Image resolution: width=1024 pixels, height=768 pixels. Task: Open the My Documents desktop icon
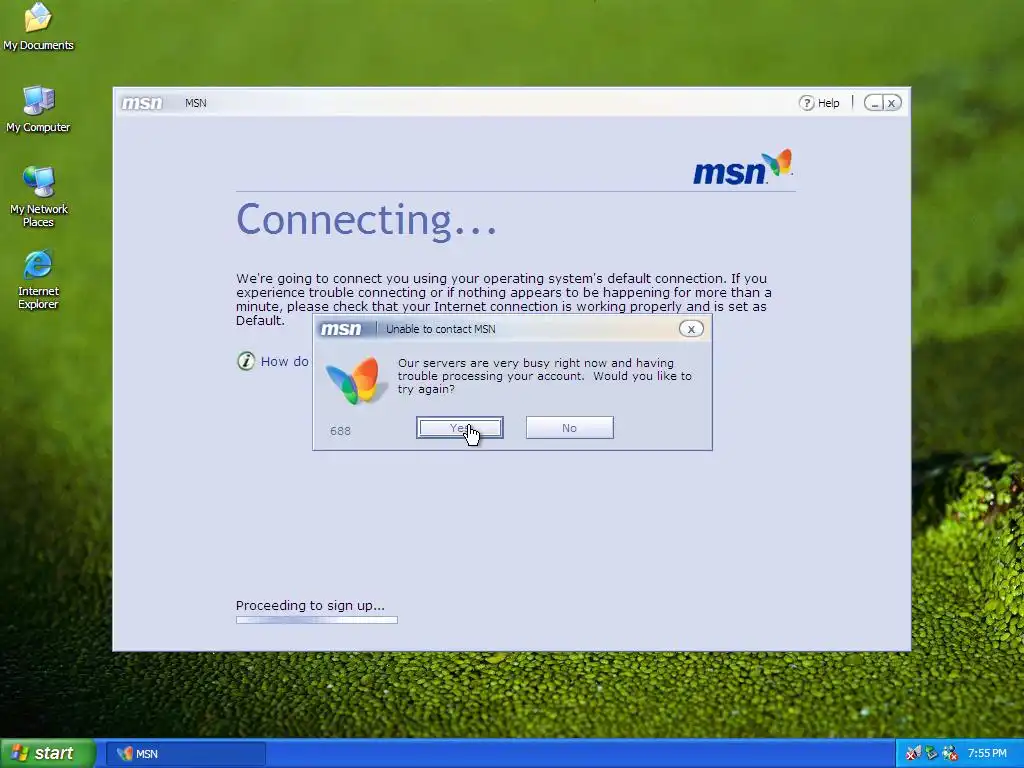click(38, 27)
